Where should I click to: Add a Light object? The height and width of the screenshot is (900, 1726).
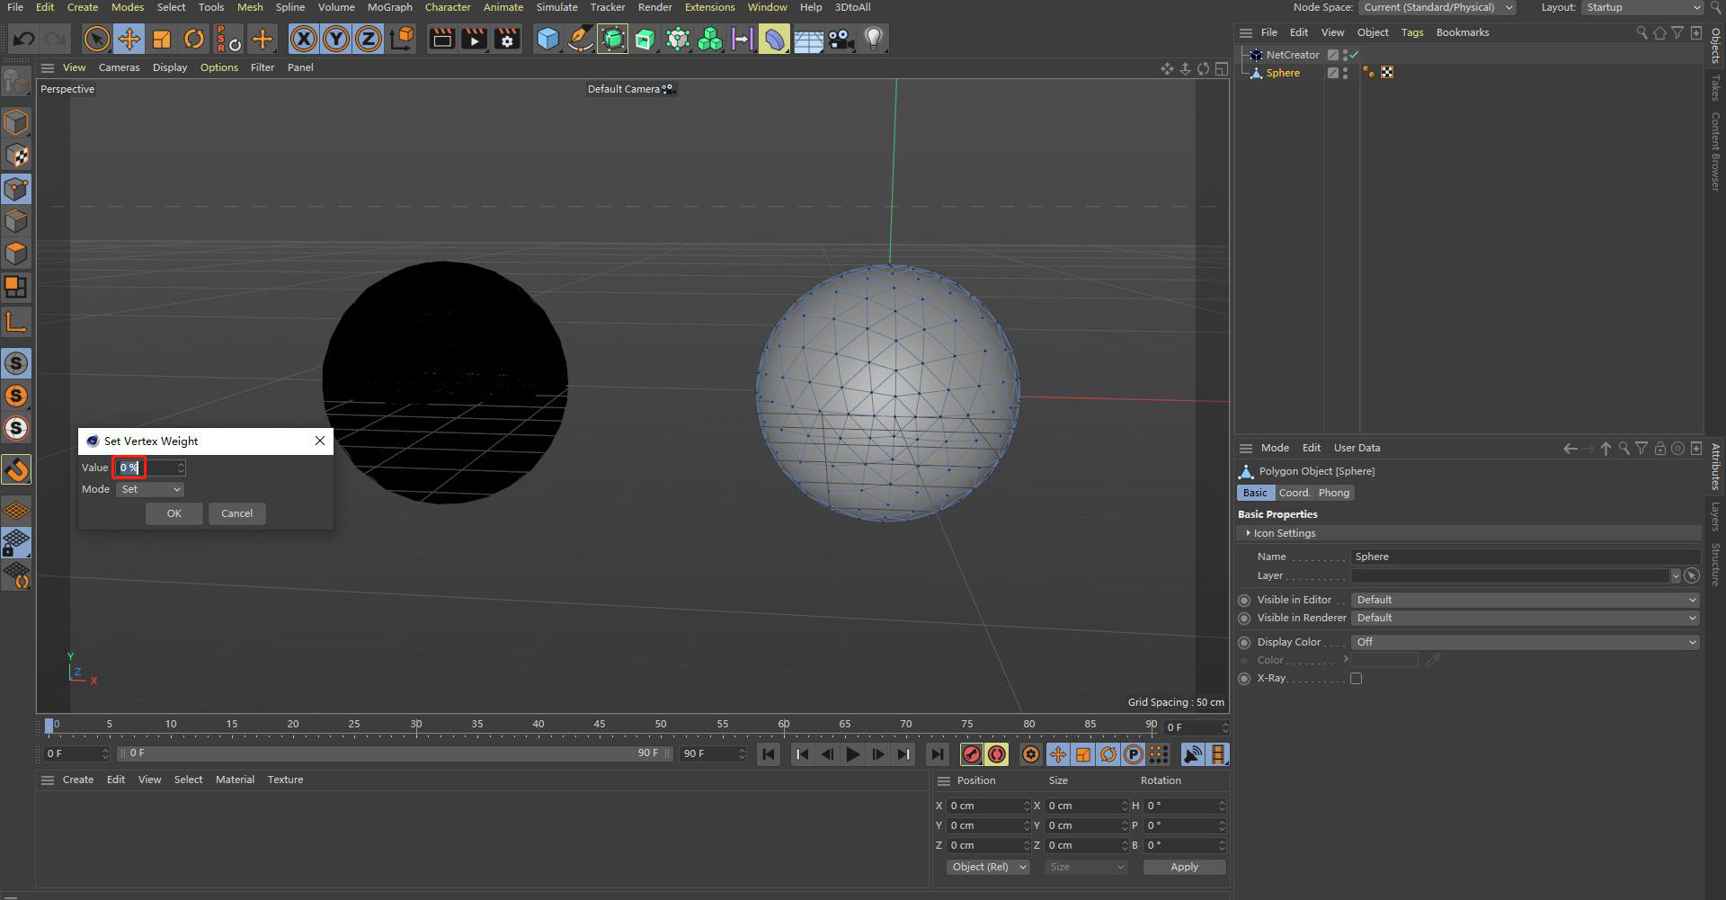(x=873, y=39)
